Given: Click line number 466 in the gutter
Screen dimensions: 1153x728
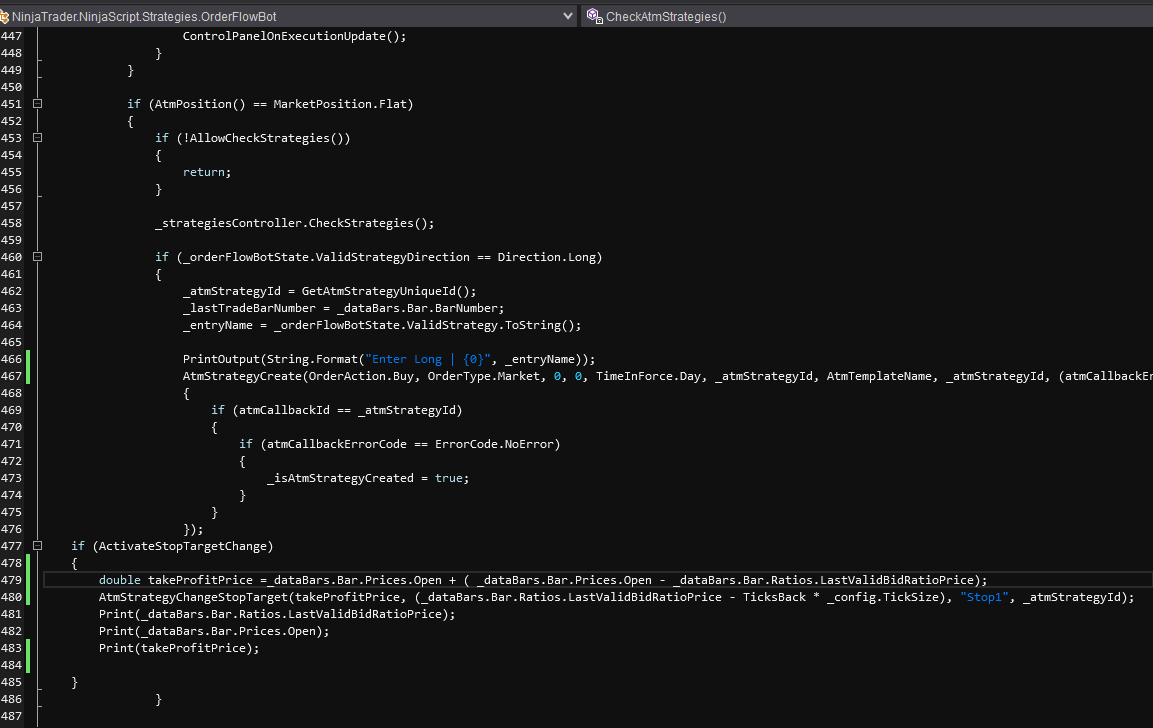Looking at the screenshot, I should click(x=12, y=359).
